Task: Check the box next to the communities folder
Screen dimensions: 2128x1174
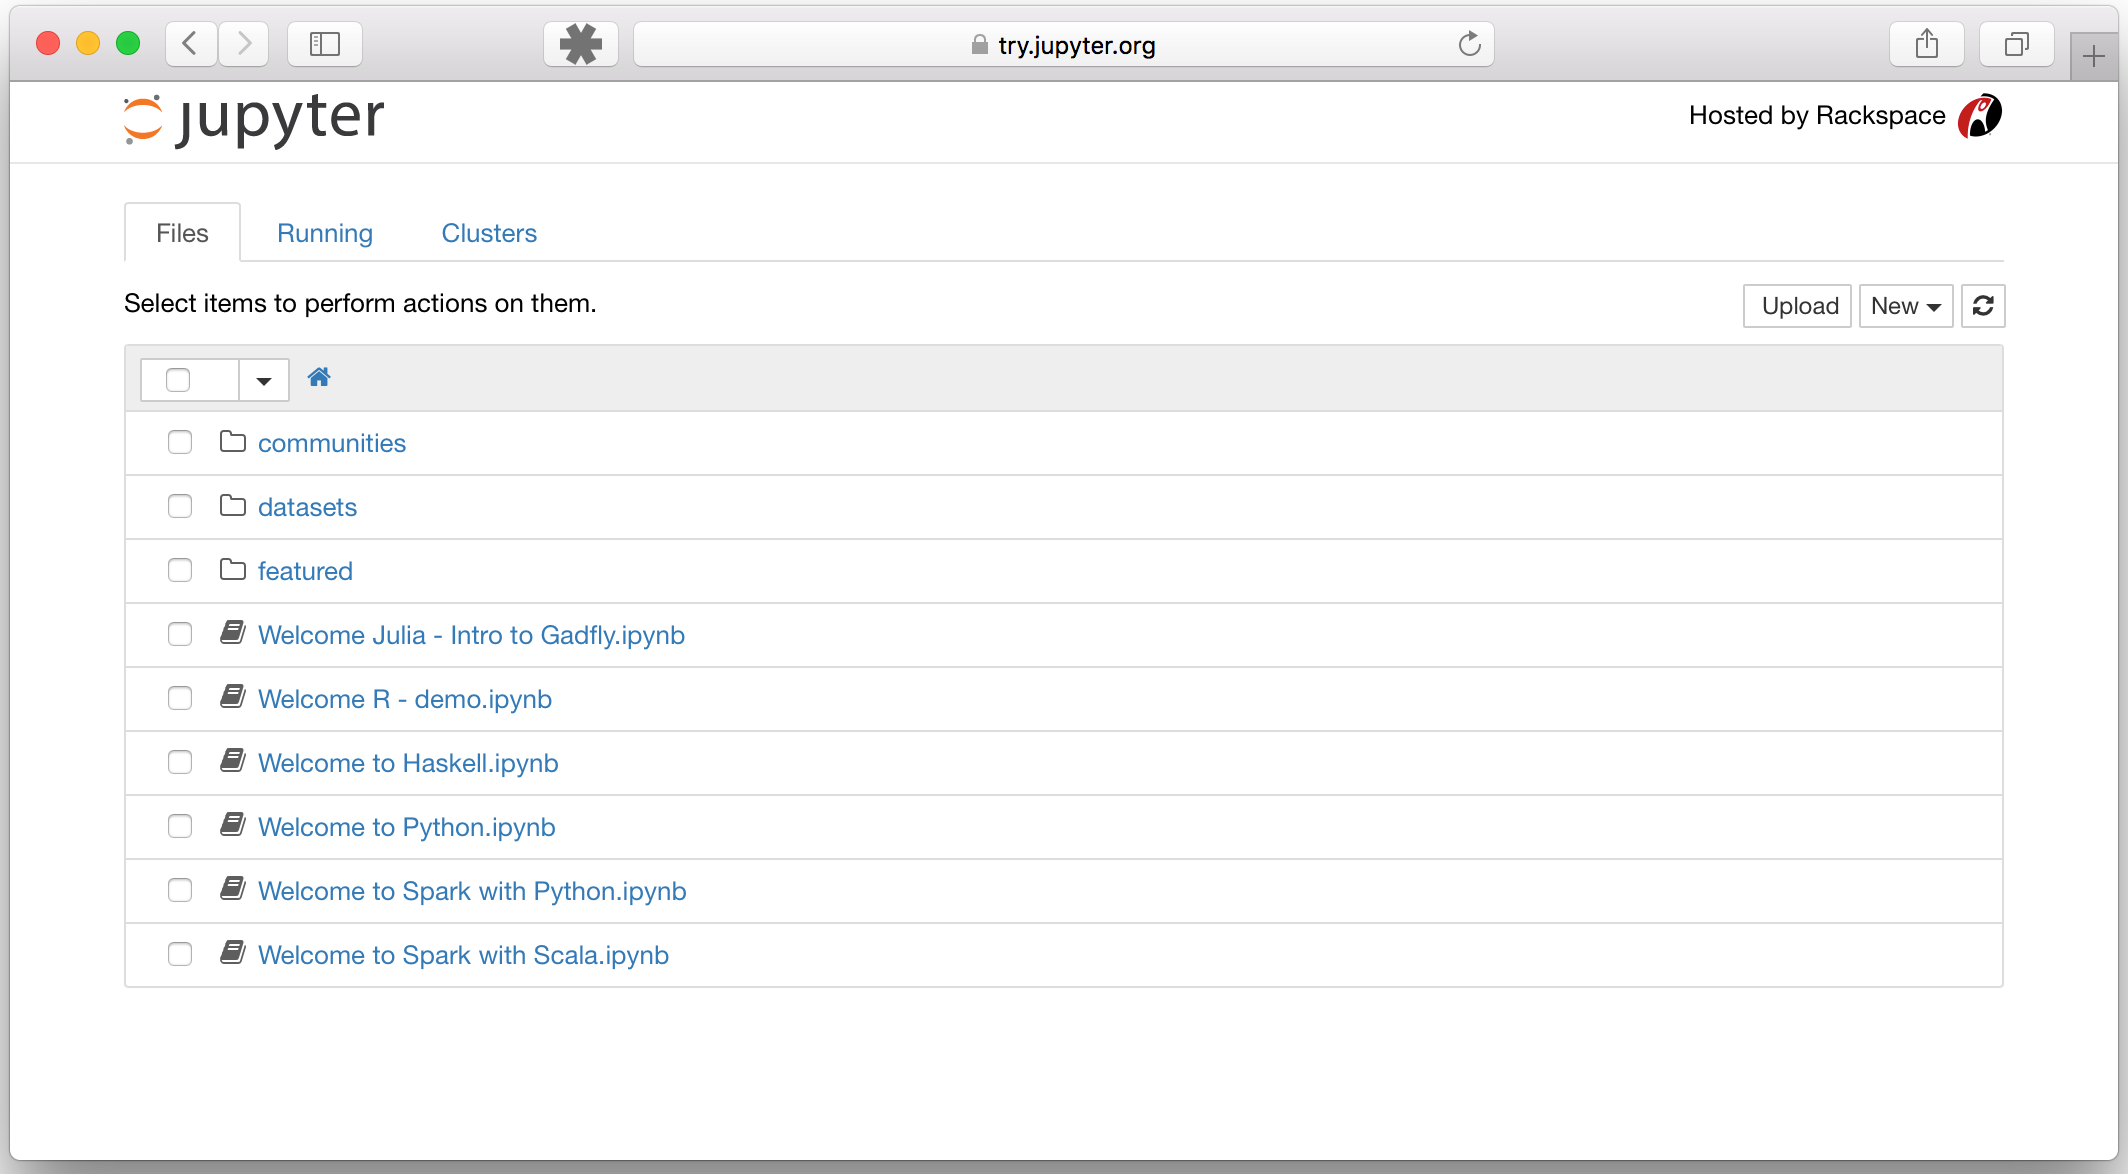Action: [180, 442]
